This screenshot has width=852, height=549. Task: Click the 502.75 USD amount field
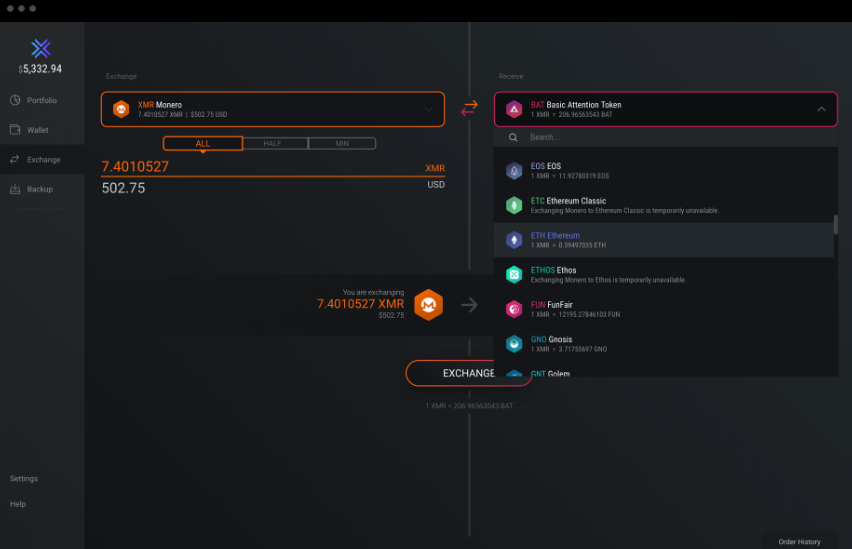point(273,188)
